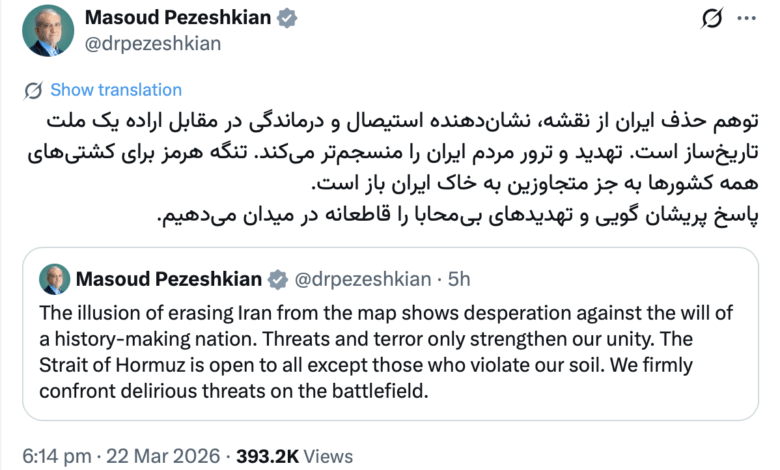Click the small avatar in the quoted tweet
The image size is (780, 470).
tap(52, 277)
